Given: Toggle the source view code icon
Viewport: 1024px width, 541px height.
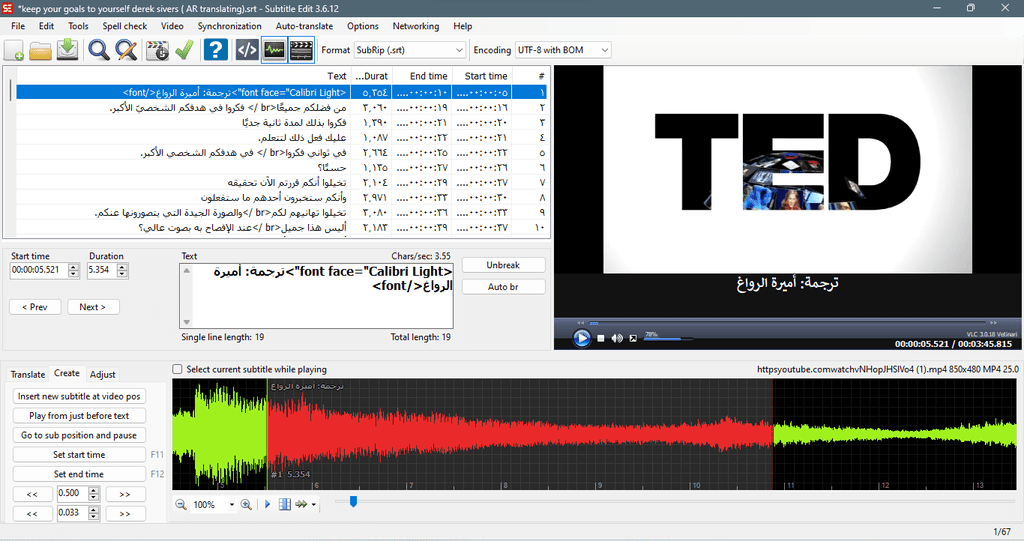Looking at the screenshot, I should (247, 50).
